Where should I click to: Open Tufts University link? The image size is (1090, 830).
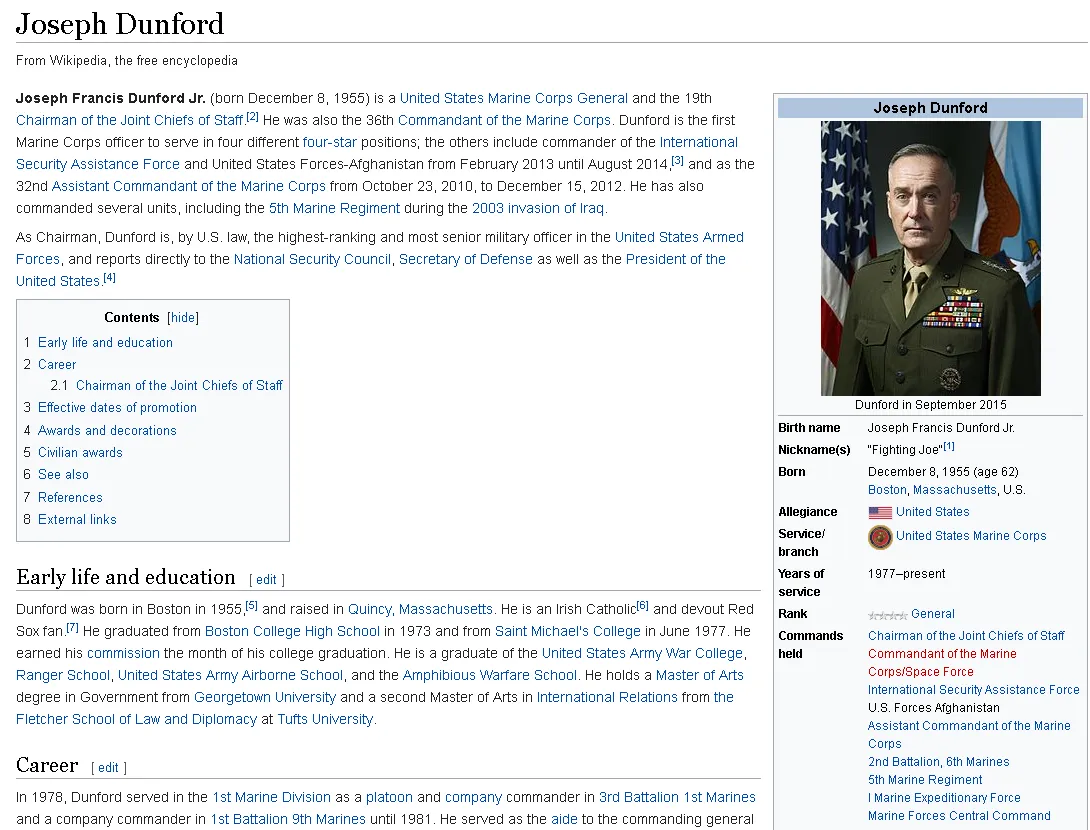click(x=325, y=720)
